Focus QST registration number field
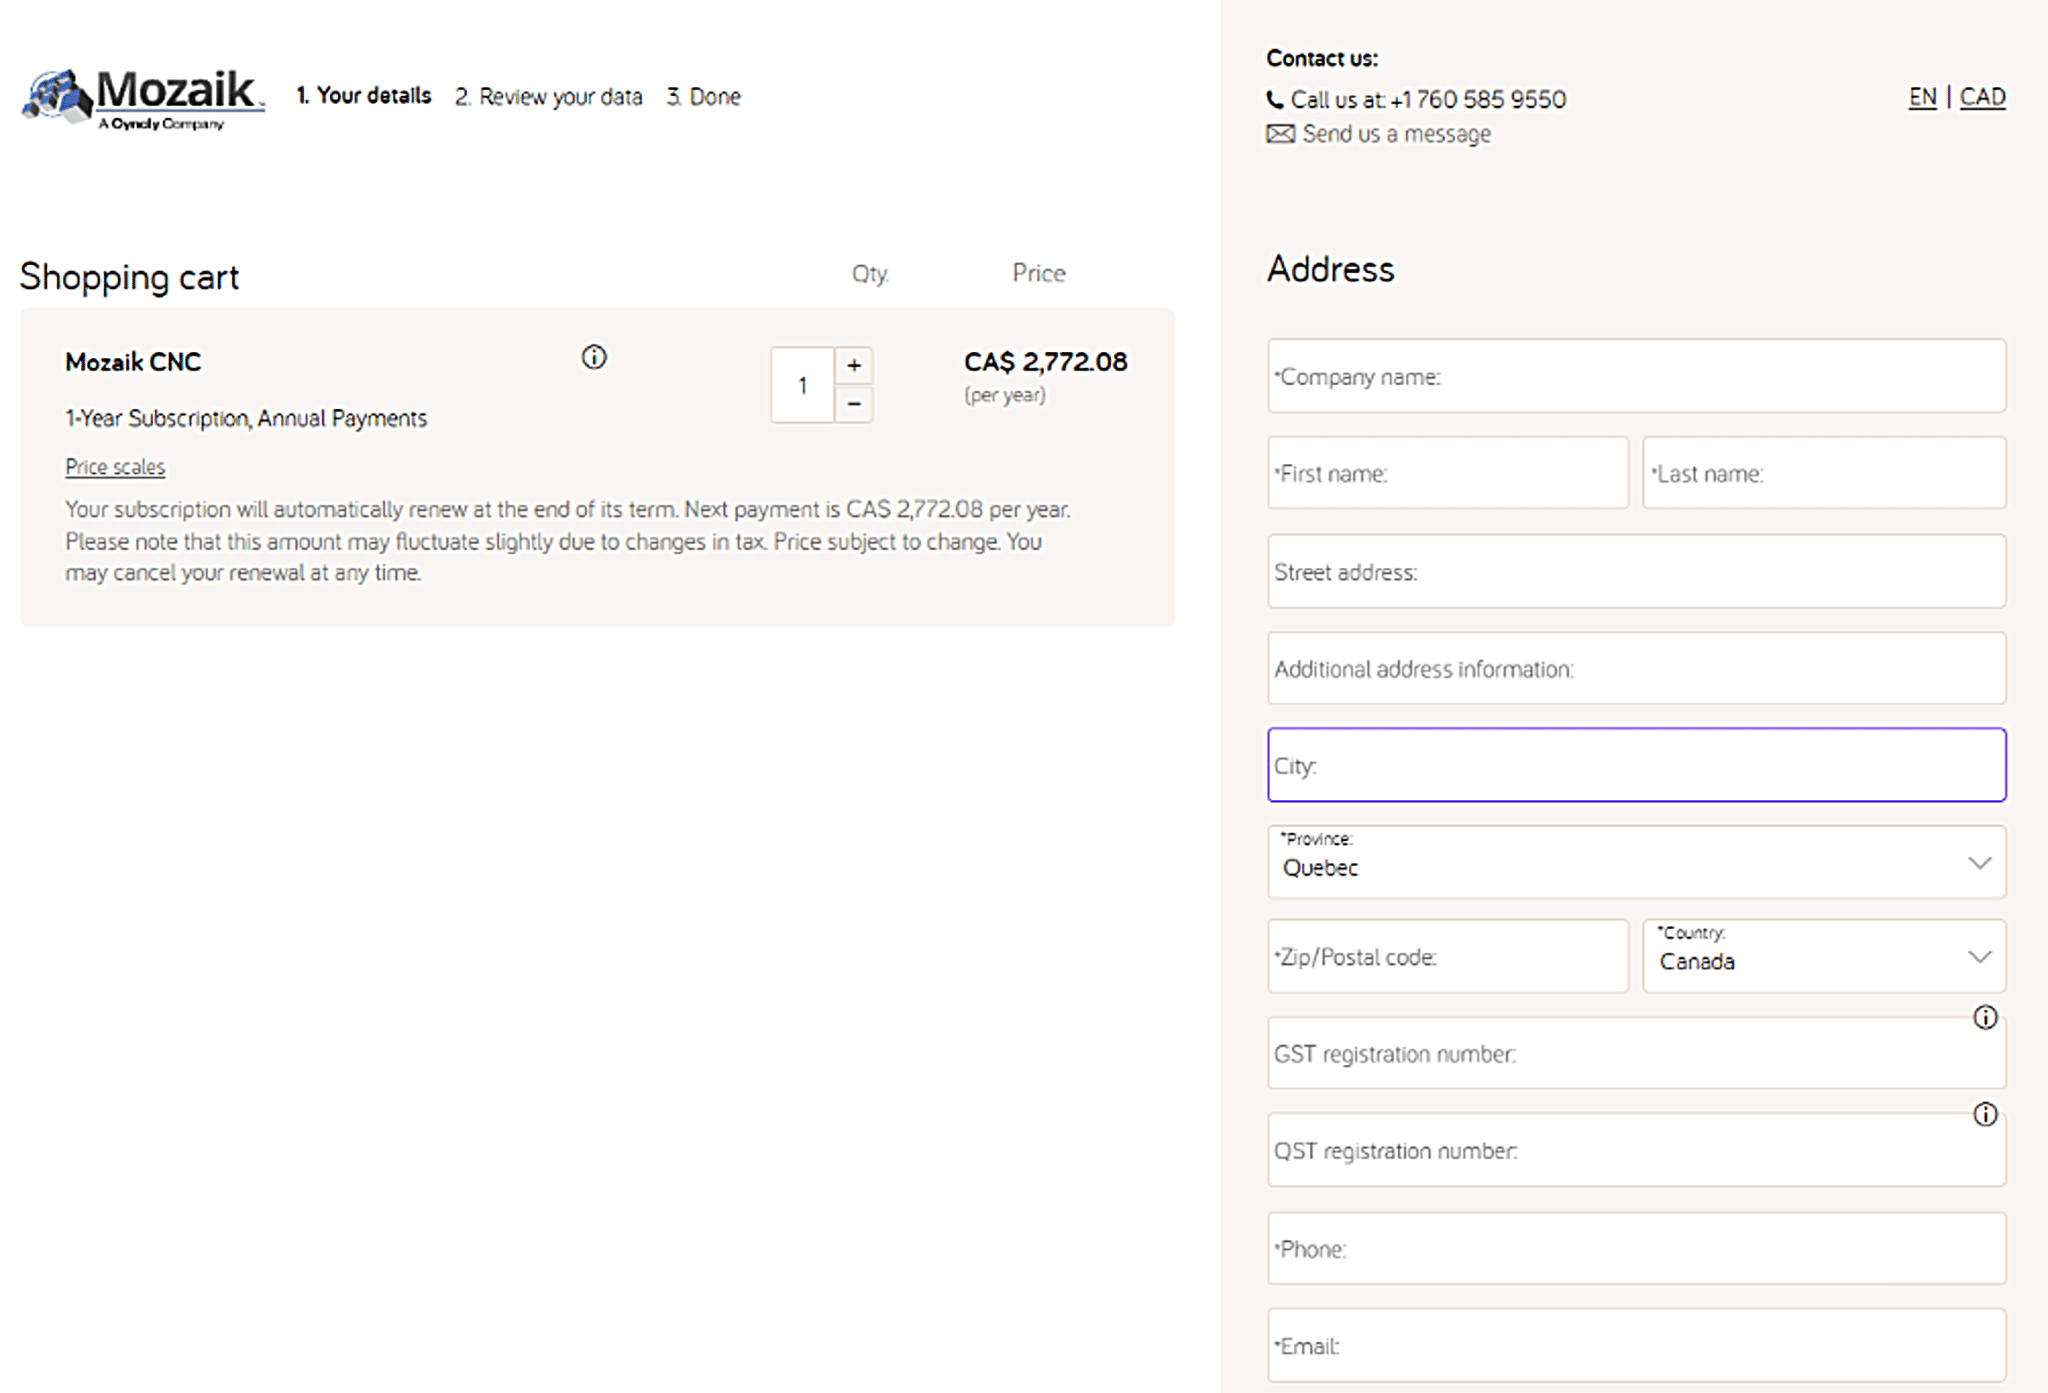The width and height of the screenshot is (2048, 1393). (1636, 1150)
